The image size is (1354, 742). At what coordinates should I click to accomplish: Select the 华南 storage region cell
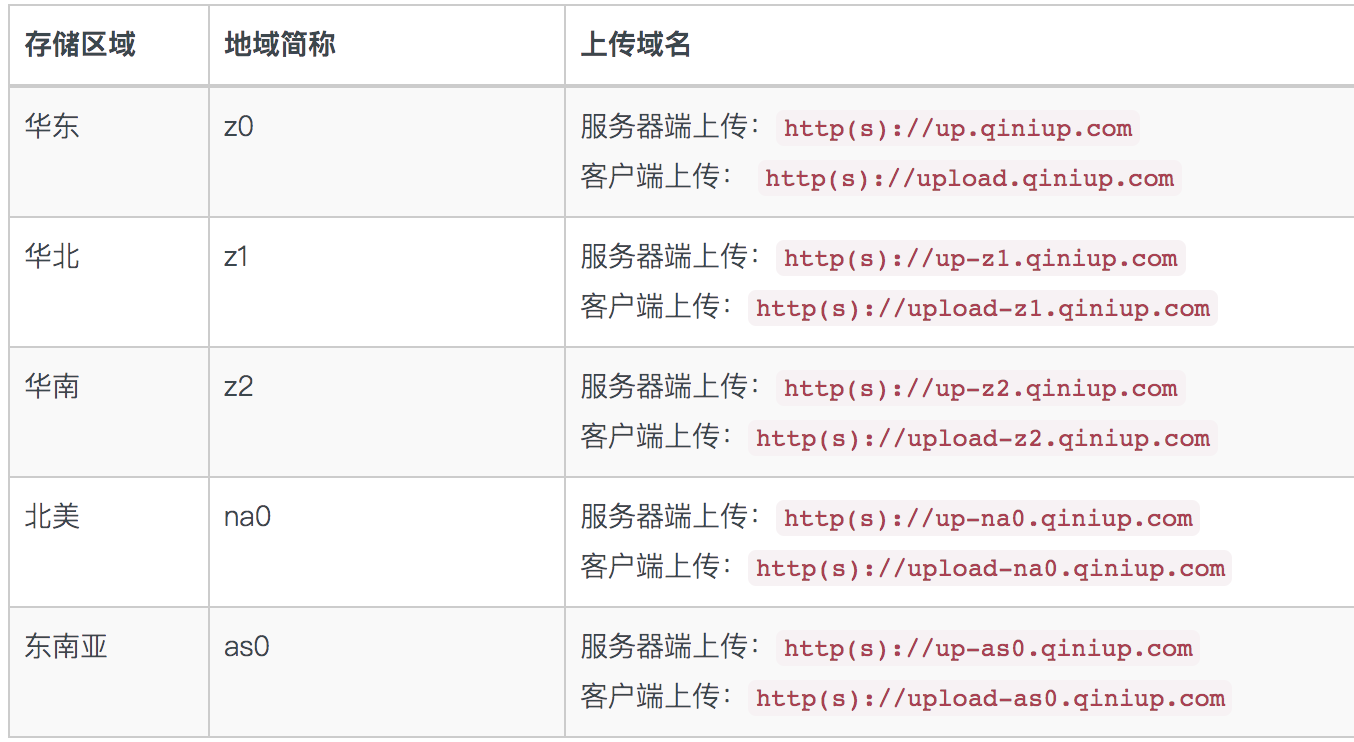52,387
